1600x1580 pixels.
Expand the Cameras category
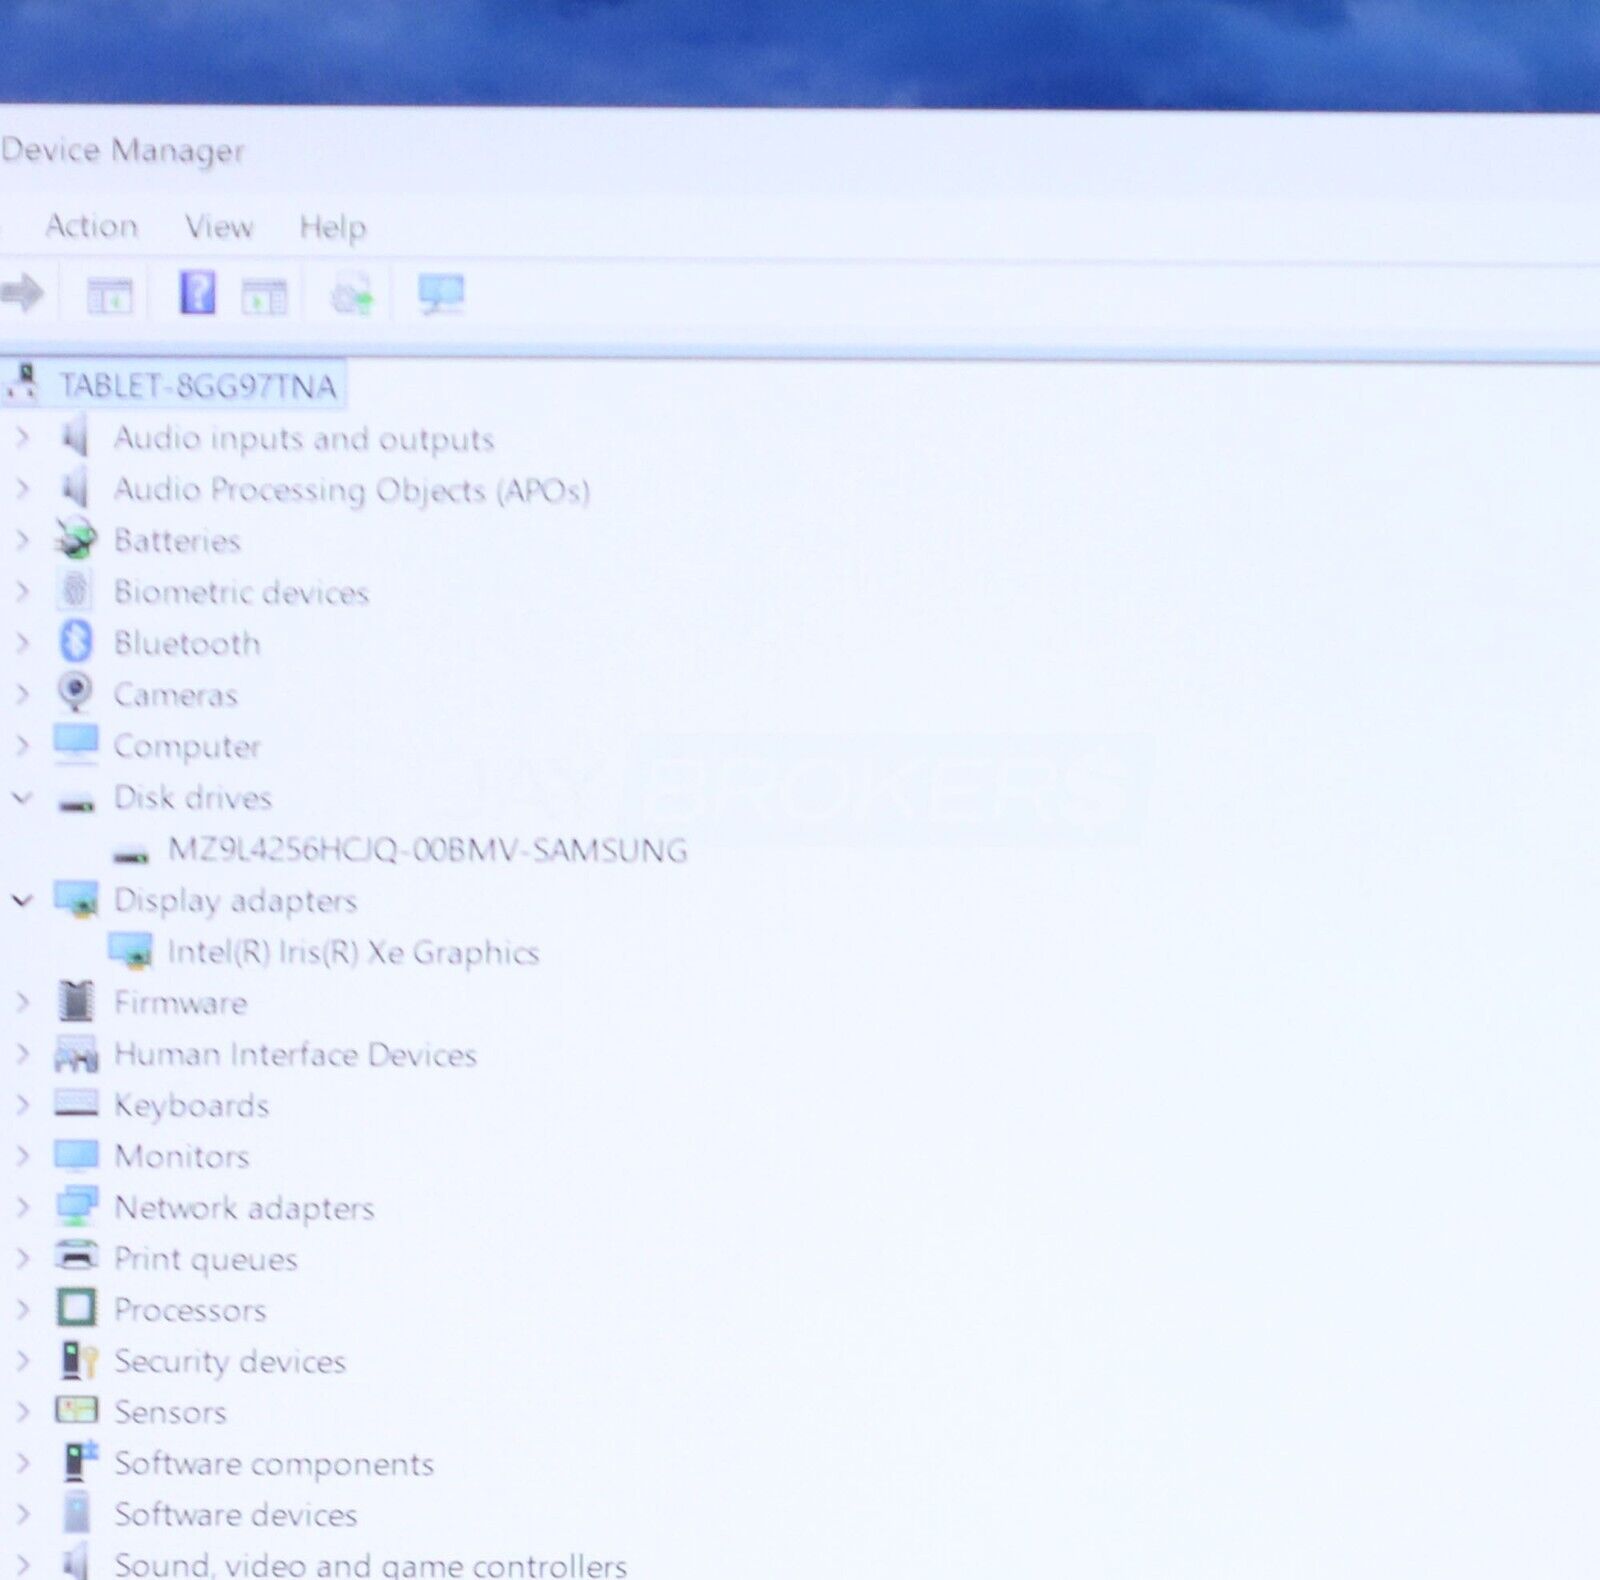tap(22, 694)
